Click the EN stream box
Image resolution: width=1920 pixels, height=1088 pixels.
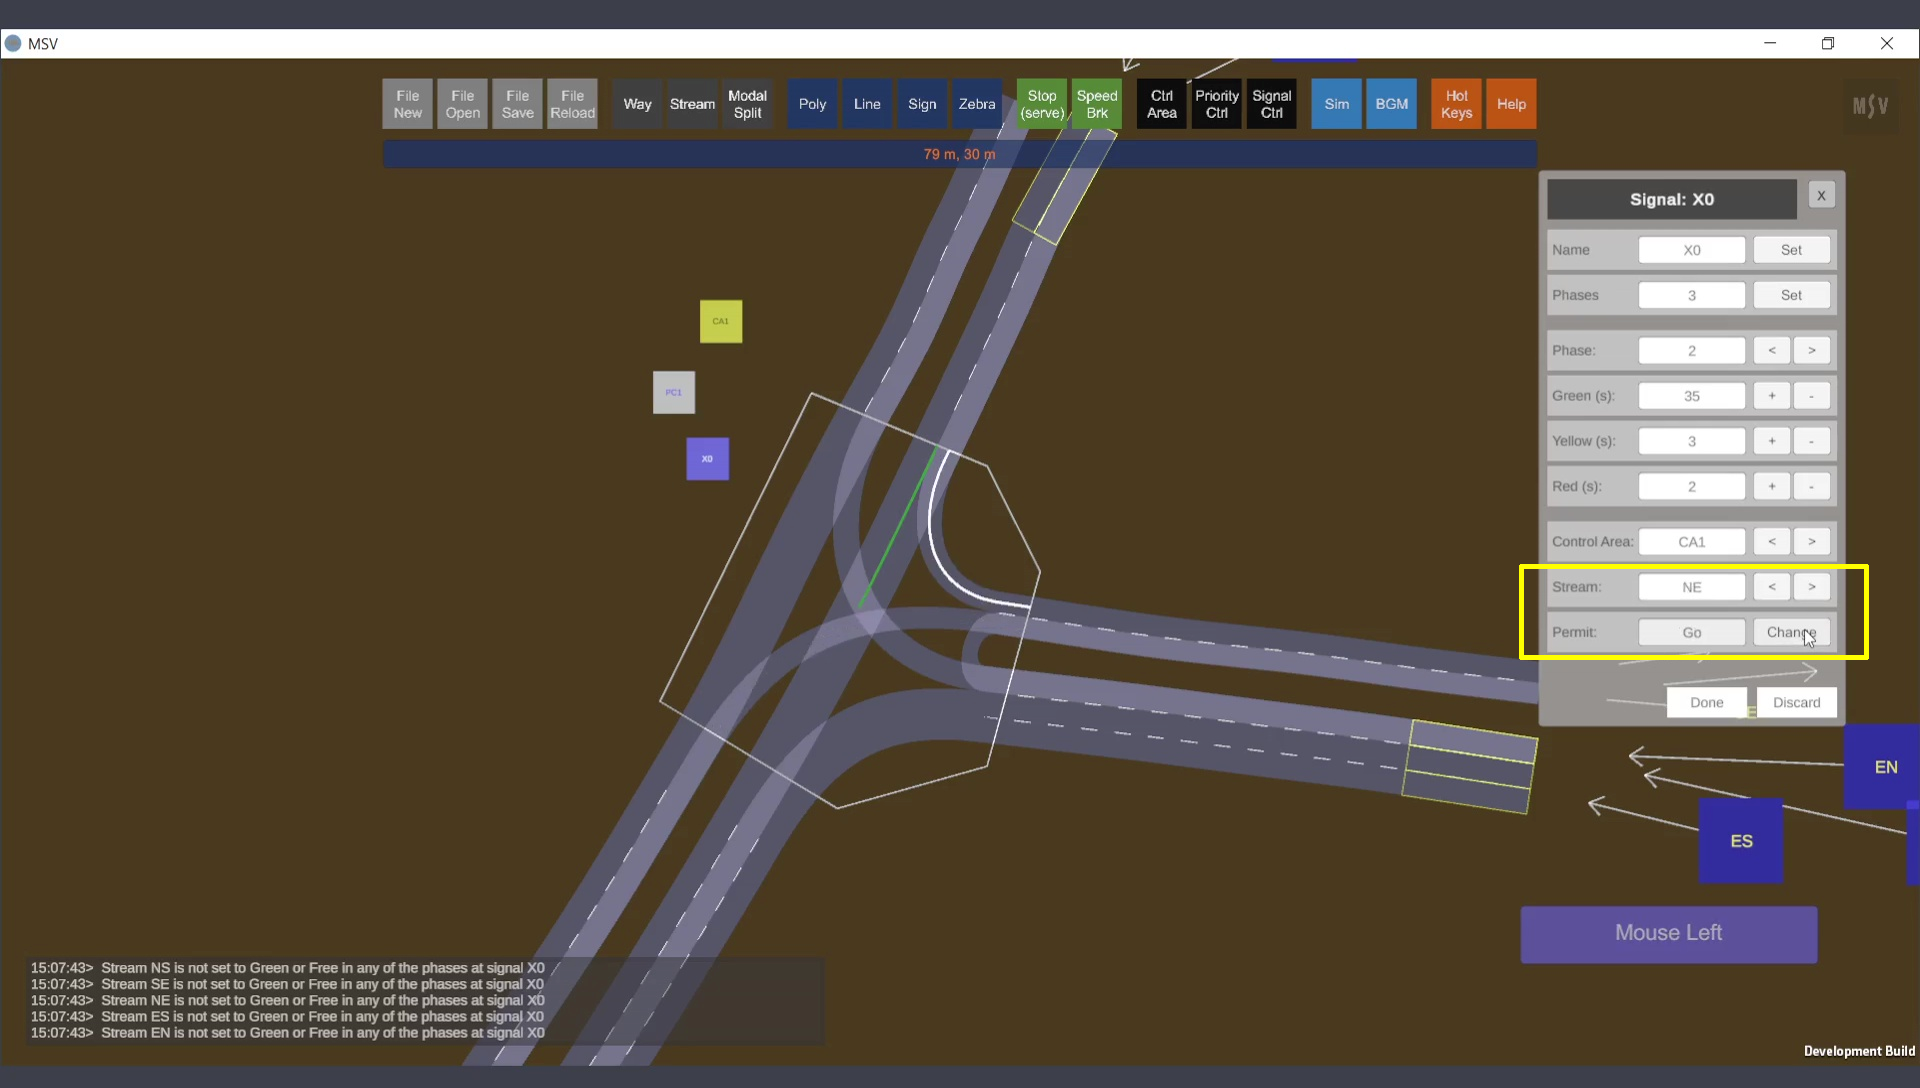pyautogui.click(x=1884, y=767)
